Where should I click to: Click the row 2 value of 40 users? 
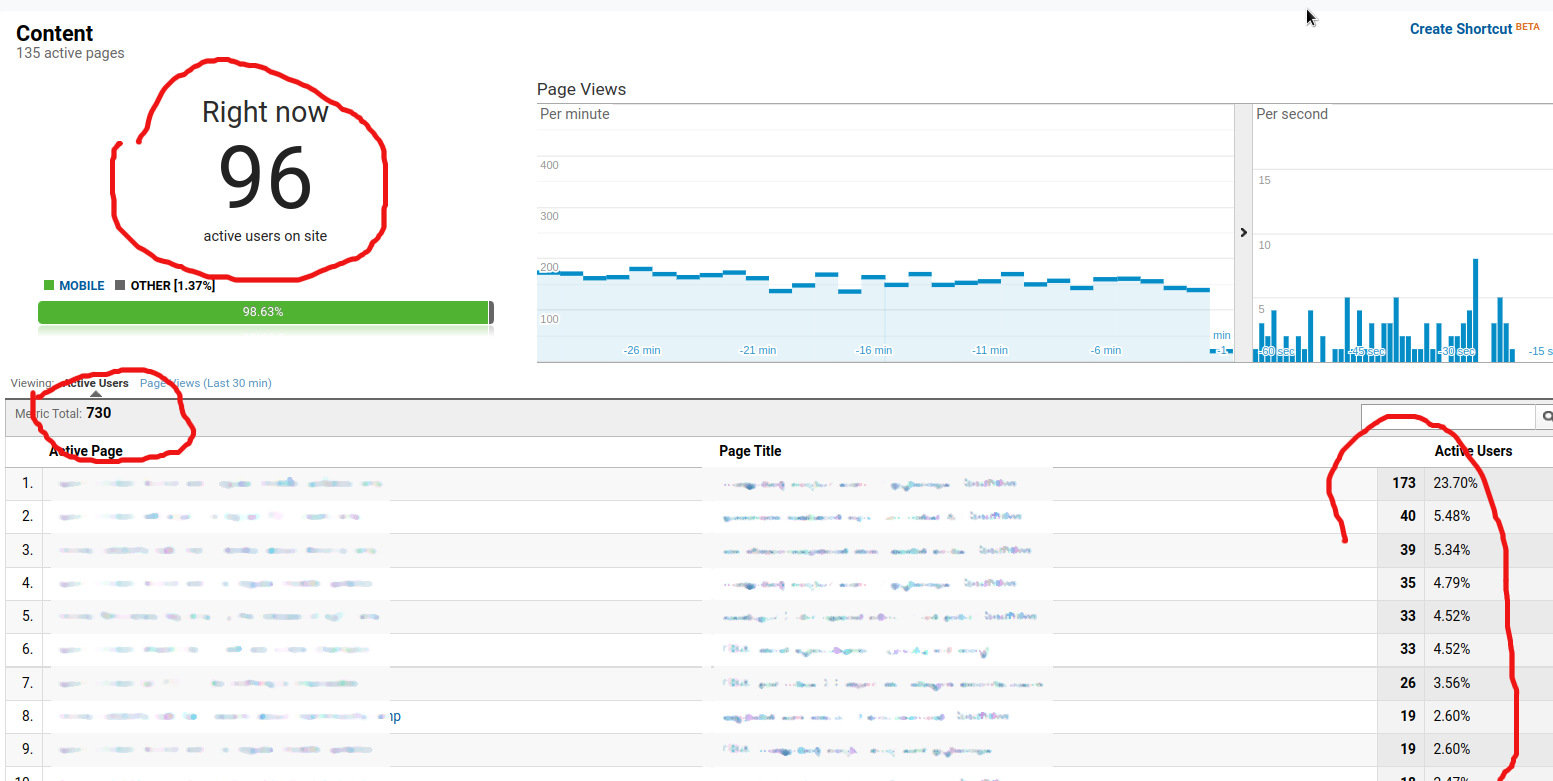1407,516
